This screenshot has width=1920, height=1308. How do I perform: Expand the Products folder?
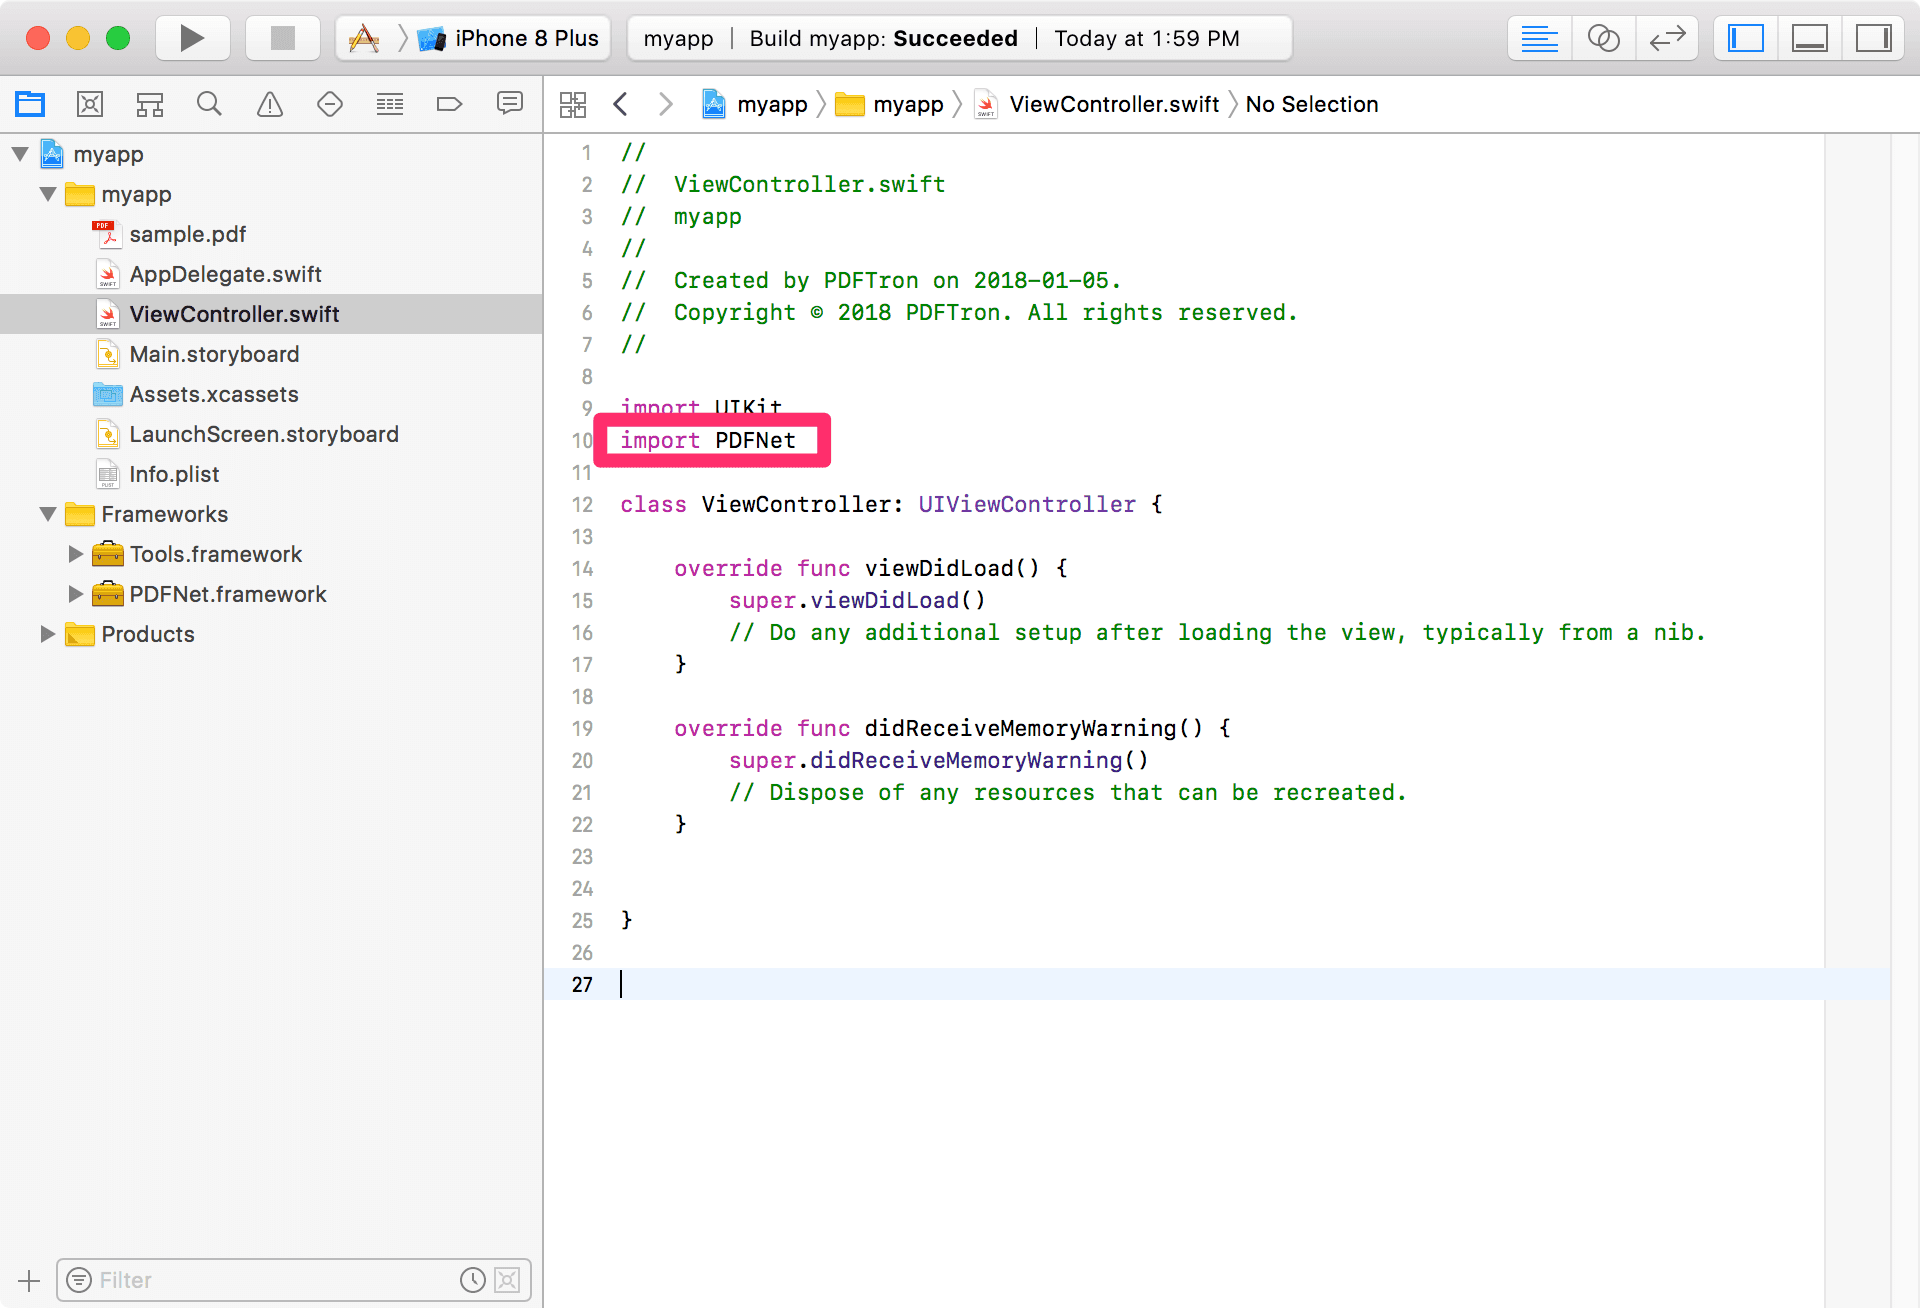tap(47, 634)
